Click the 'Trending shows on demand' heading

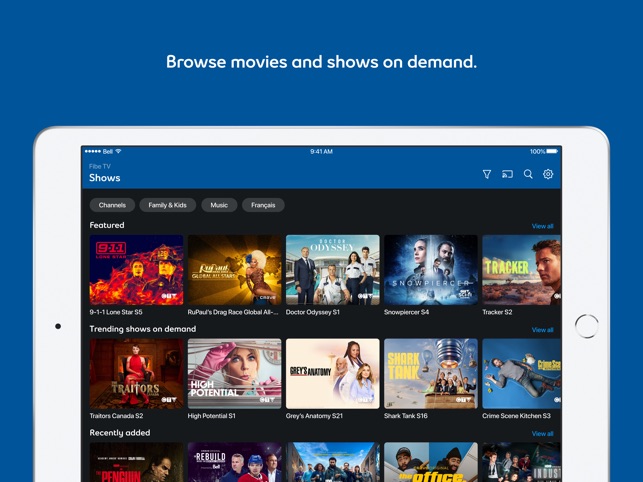[x=143, y=329]
